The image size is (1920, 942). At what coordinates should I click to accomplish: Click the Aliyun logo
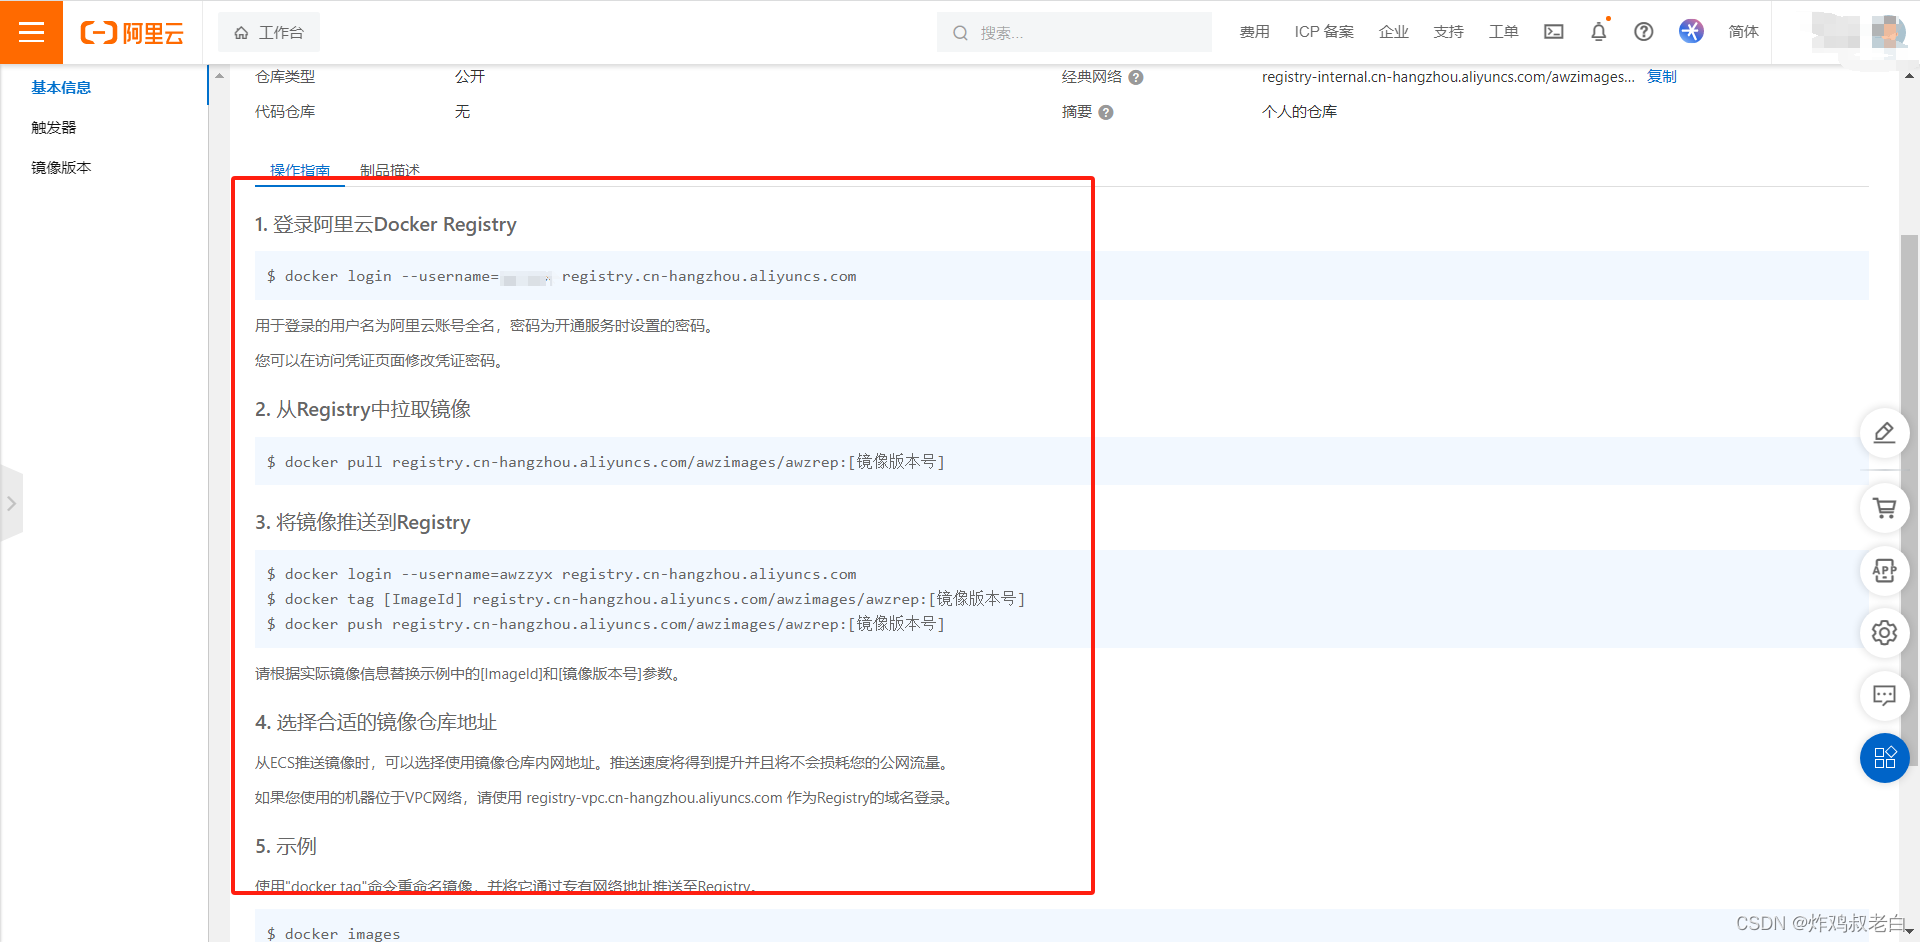coord(132,33)
